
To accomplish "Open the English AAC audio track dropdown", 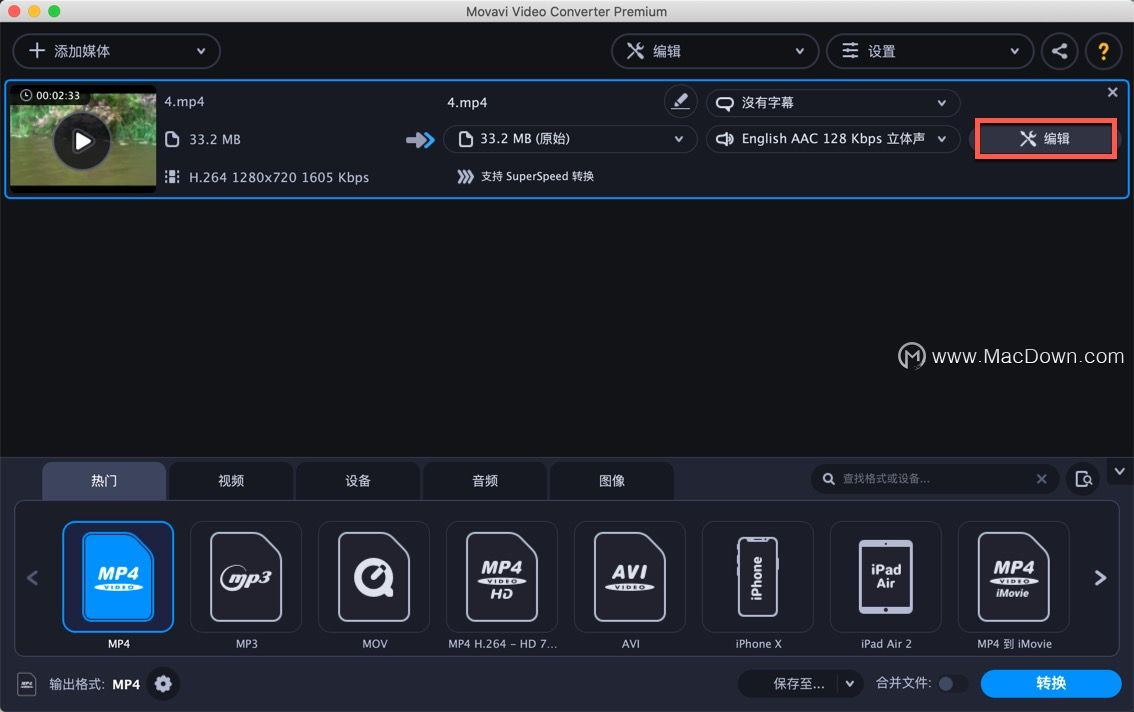I will (x=832, y=139).
